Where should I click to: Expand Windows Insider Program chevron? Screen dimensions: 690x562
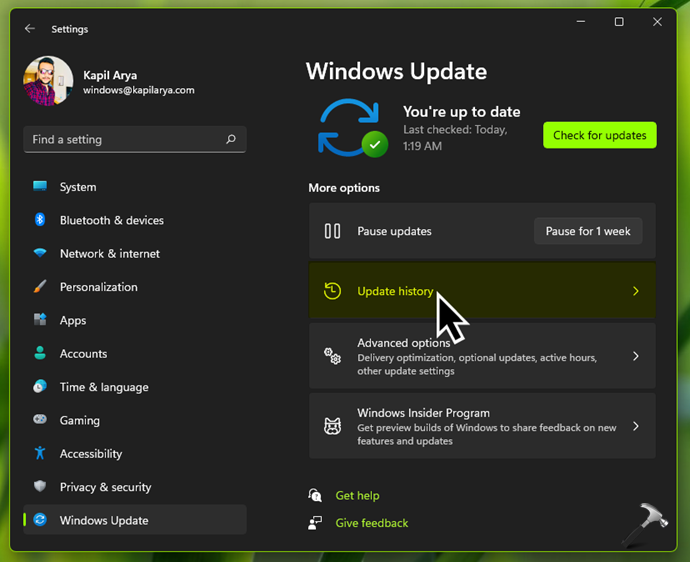click(x=635, y=426)
